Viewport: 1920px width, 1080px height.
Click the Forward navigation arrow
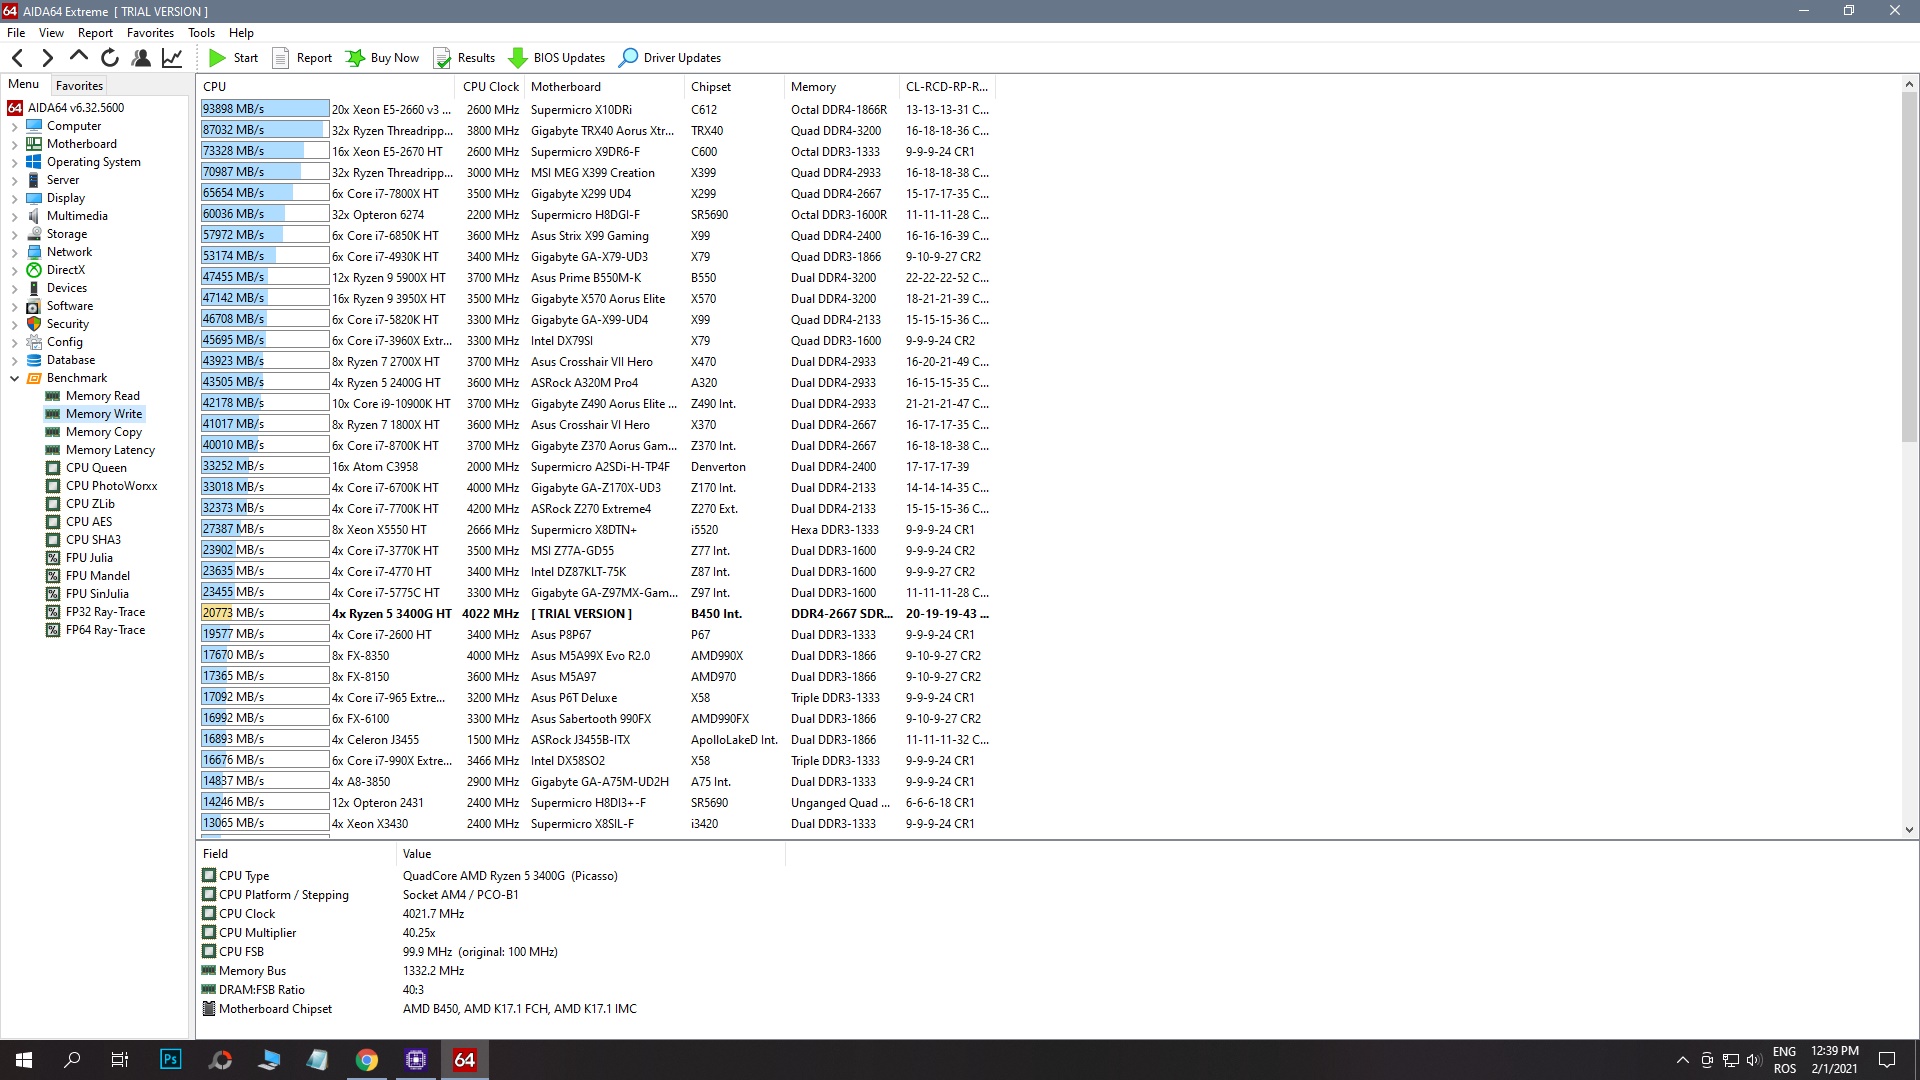coord(47,58)
